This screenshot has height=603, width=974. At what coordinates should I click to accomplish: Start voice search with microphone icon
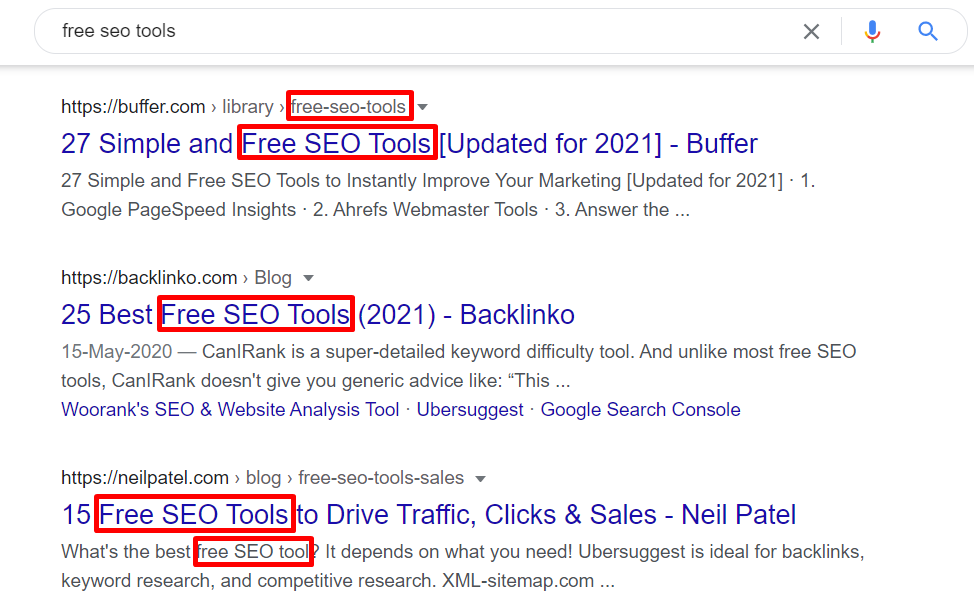(872, 31)
